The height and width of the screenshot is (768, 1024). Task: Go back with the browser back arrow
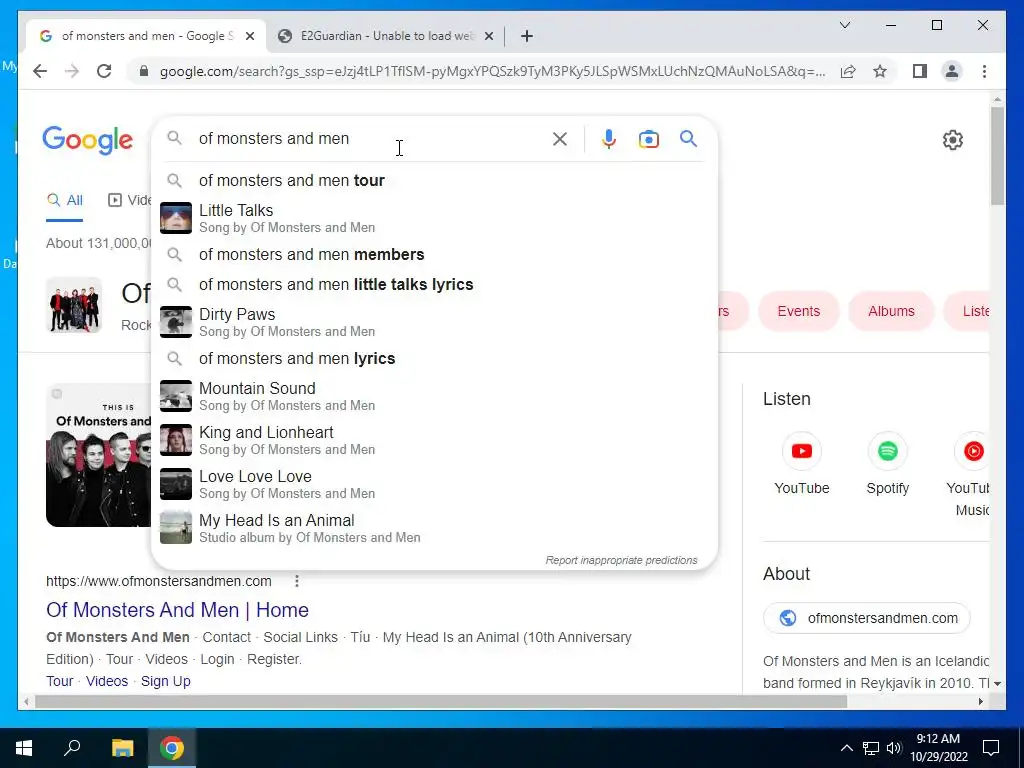(40, 71)
